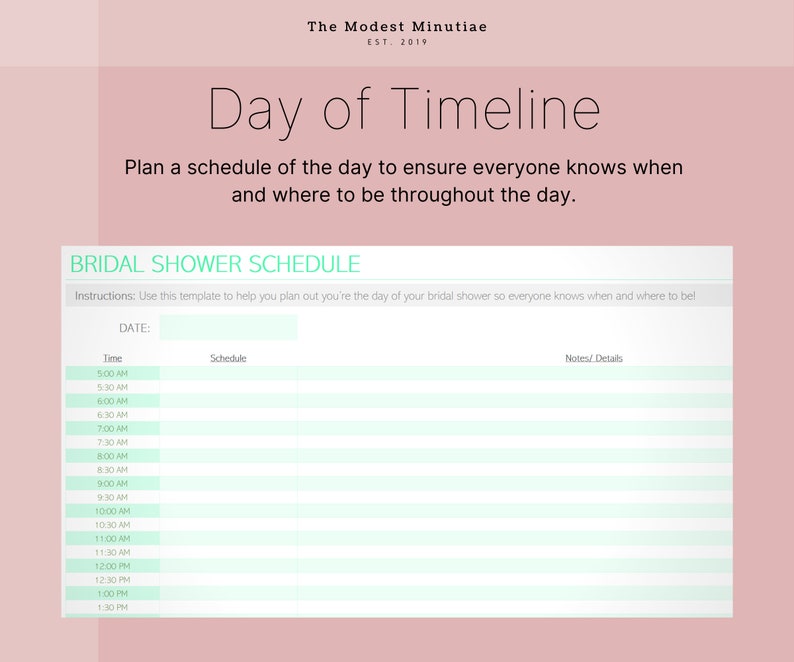Image resolution: width=794 pixels, height=662 pixels.
Task: Select the 5:00 AM time cell
Action: pyautogui.click(x=112, y=373)
